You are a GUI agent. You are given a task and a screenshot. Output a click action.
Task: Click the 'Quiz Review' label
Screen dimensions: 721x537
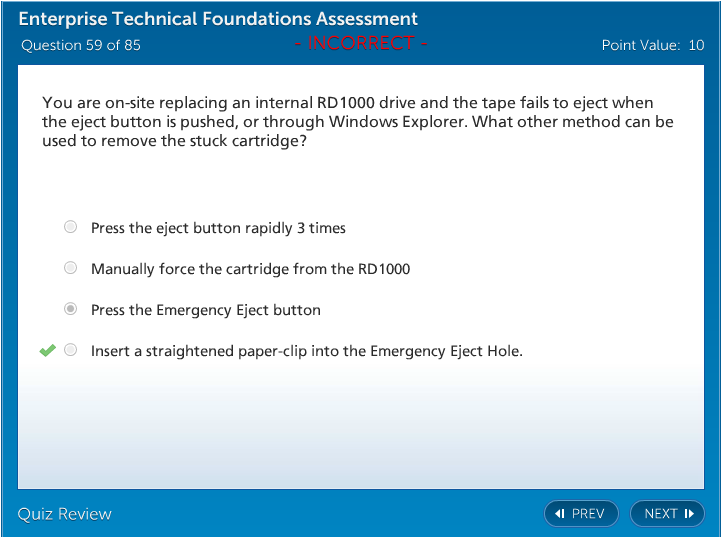pos(65,514)
